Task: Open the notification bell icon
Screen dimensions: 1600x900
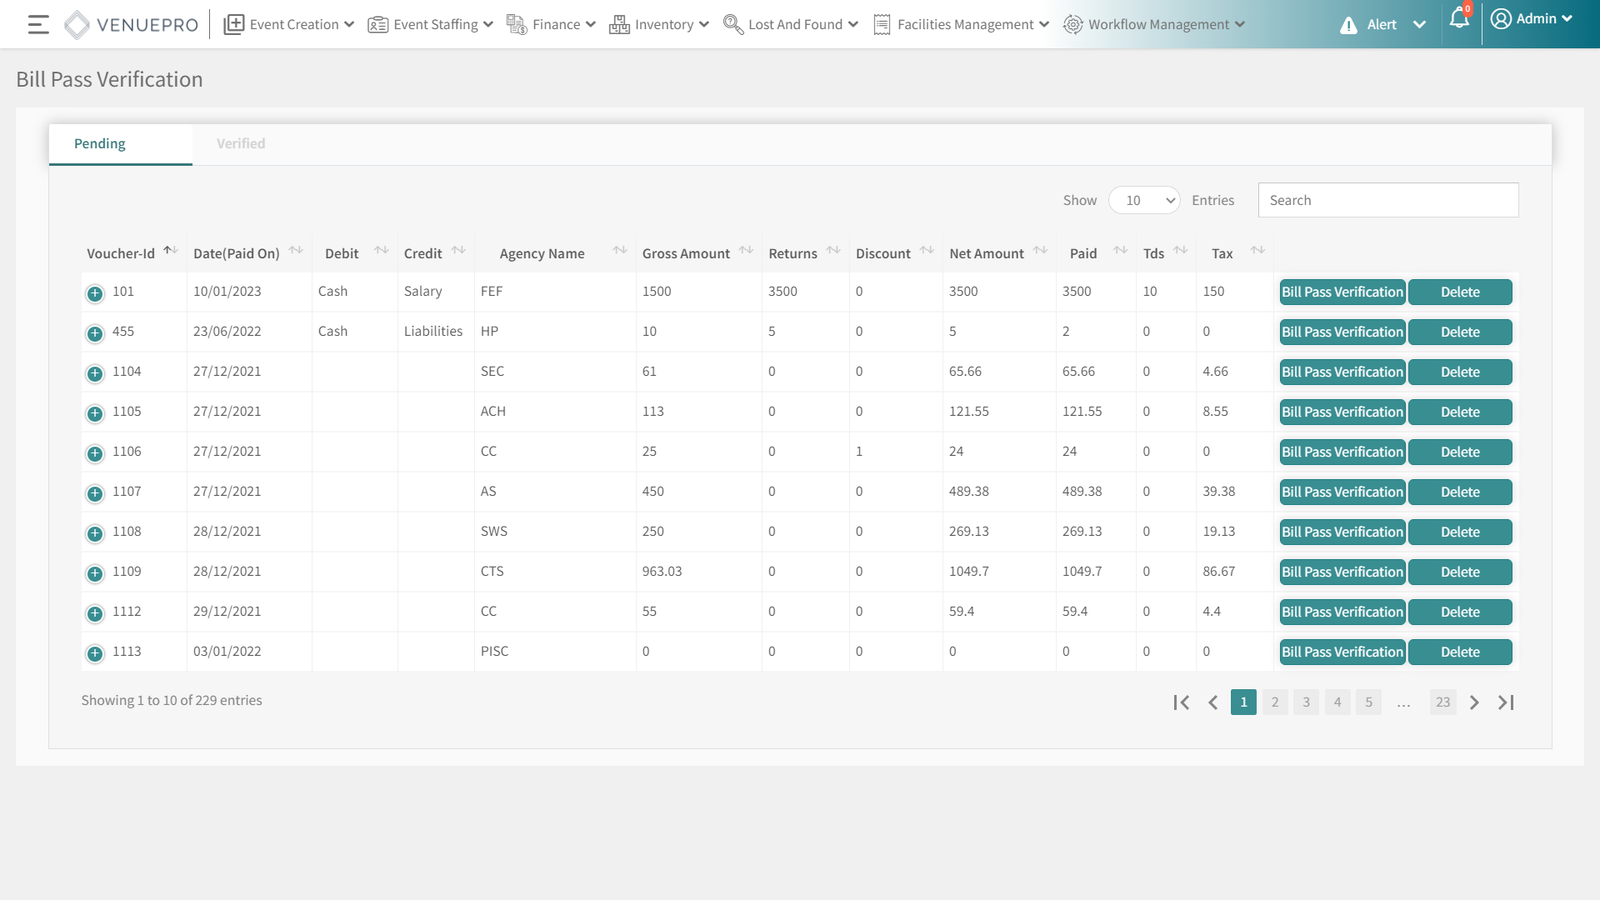Action: pyautogui.click(x=1459, y=19)
